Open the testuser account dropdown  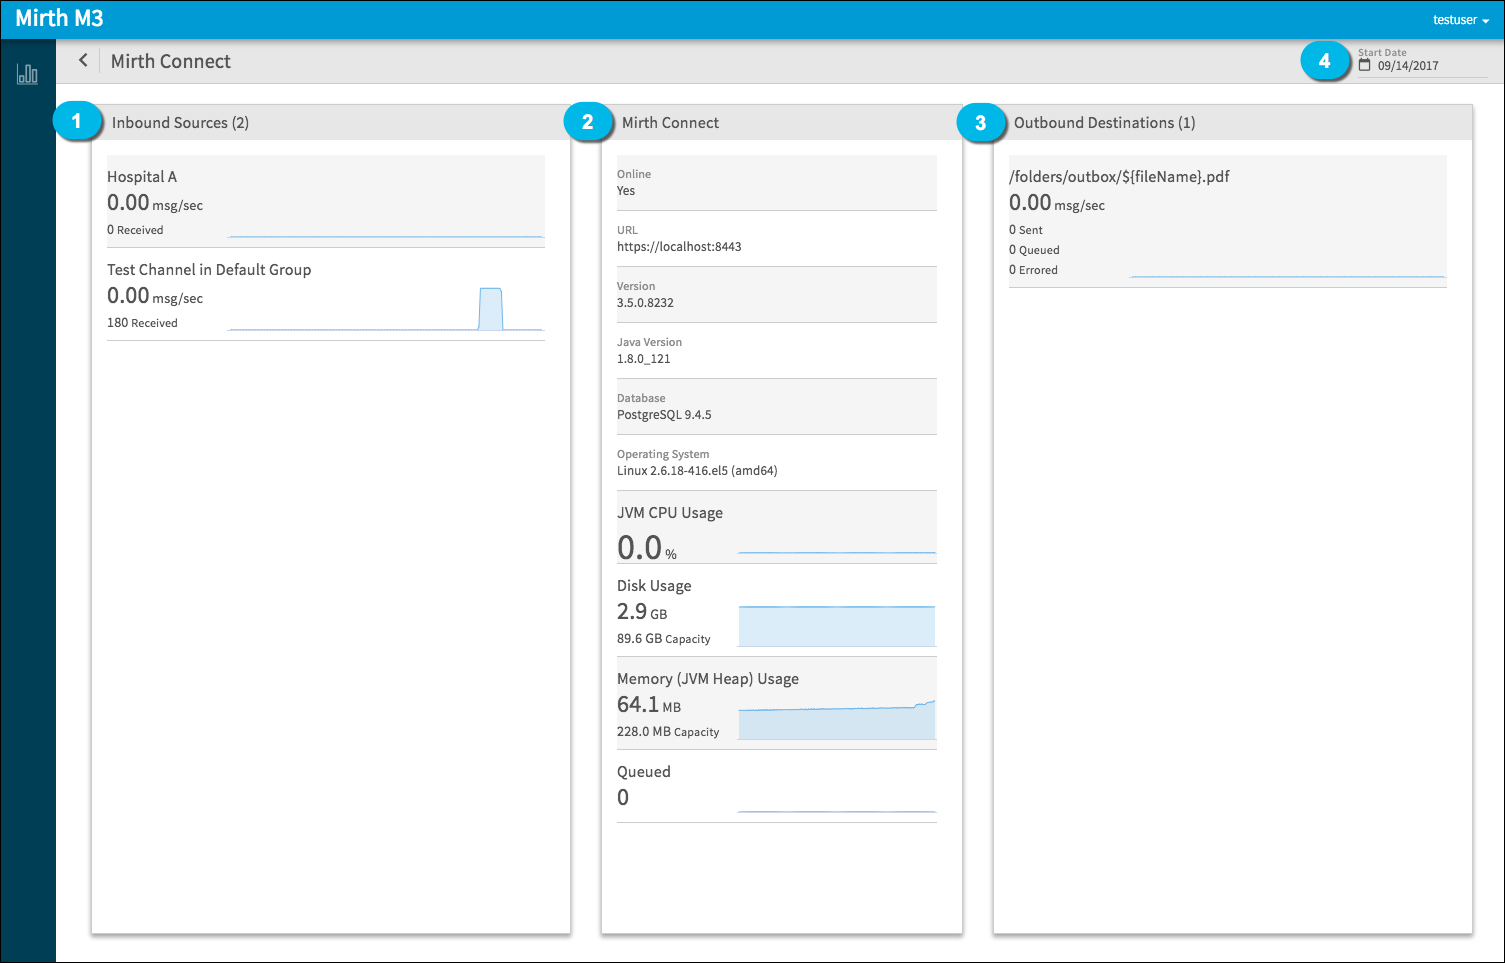point(1461,20)
